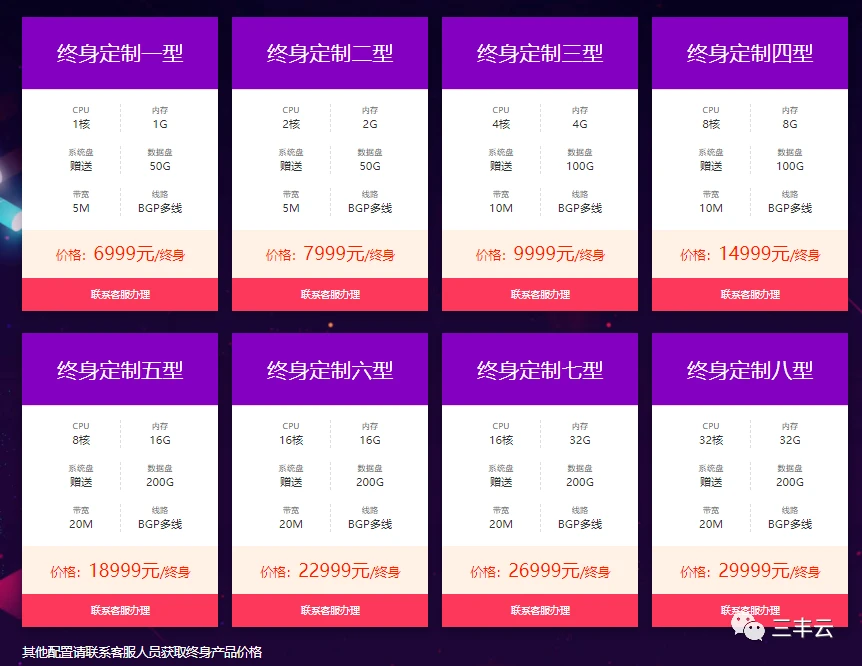
Task: Open the 终身定制三型 plan header
Action: pos(540,53)
